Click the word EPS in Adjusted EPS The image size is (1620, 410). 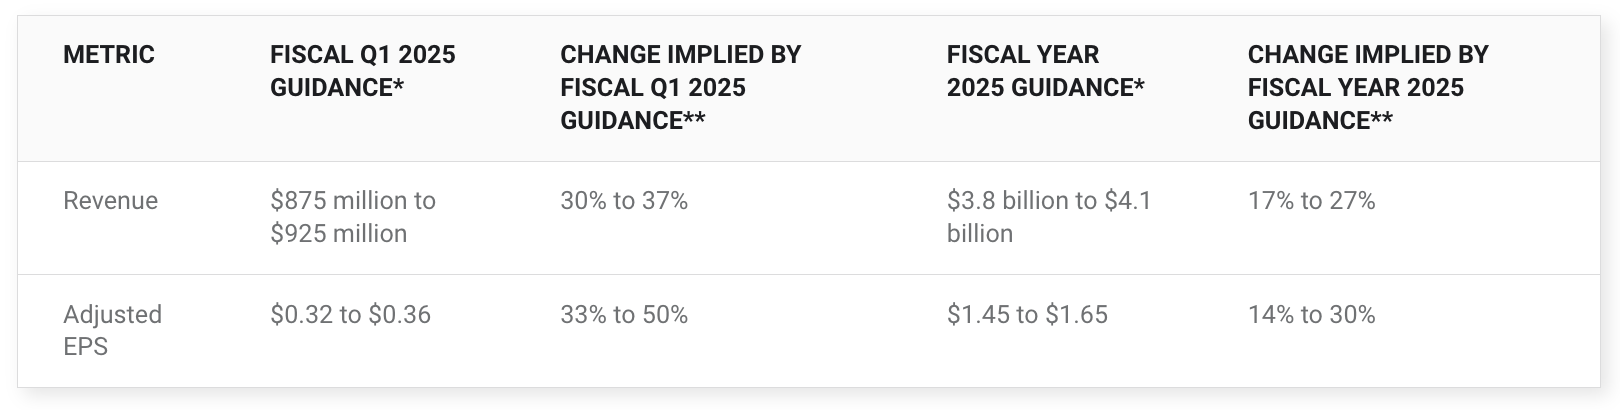coord(85,347)
